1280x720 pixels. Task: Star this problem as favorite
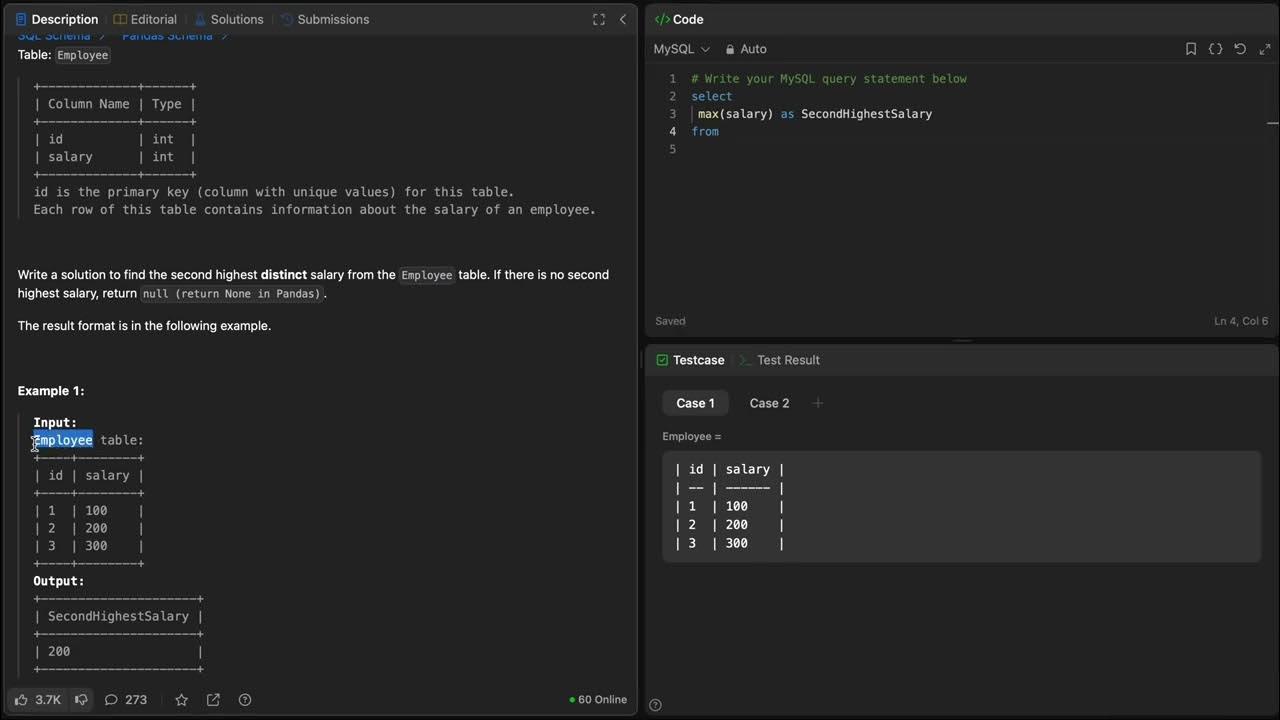[x=181, y=700]
